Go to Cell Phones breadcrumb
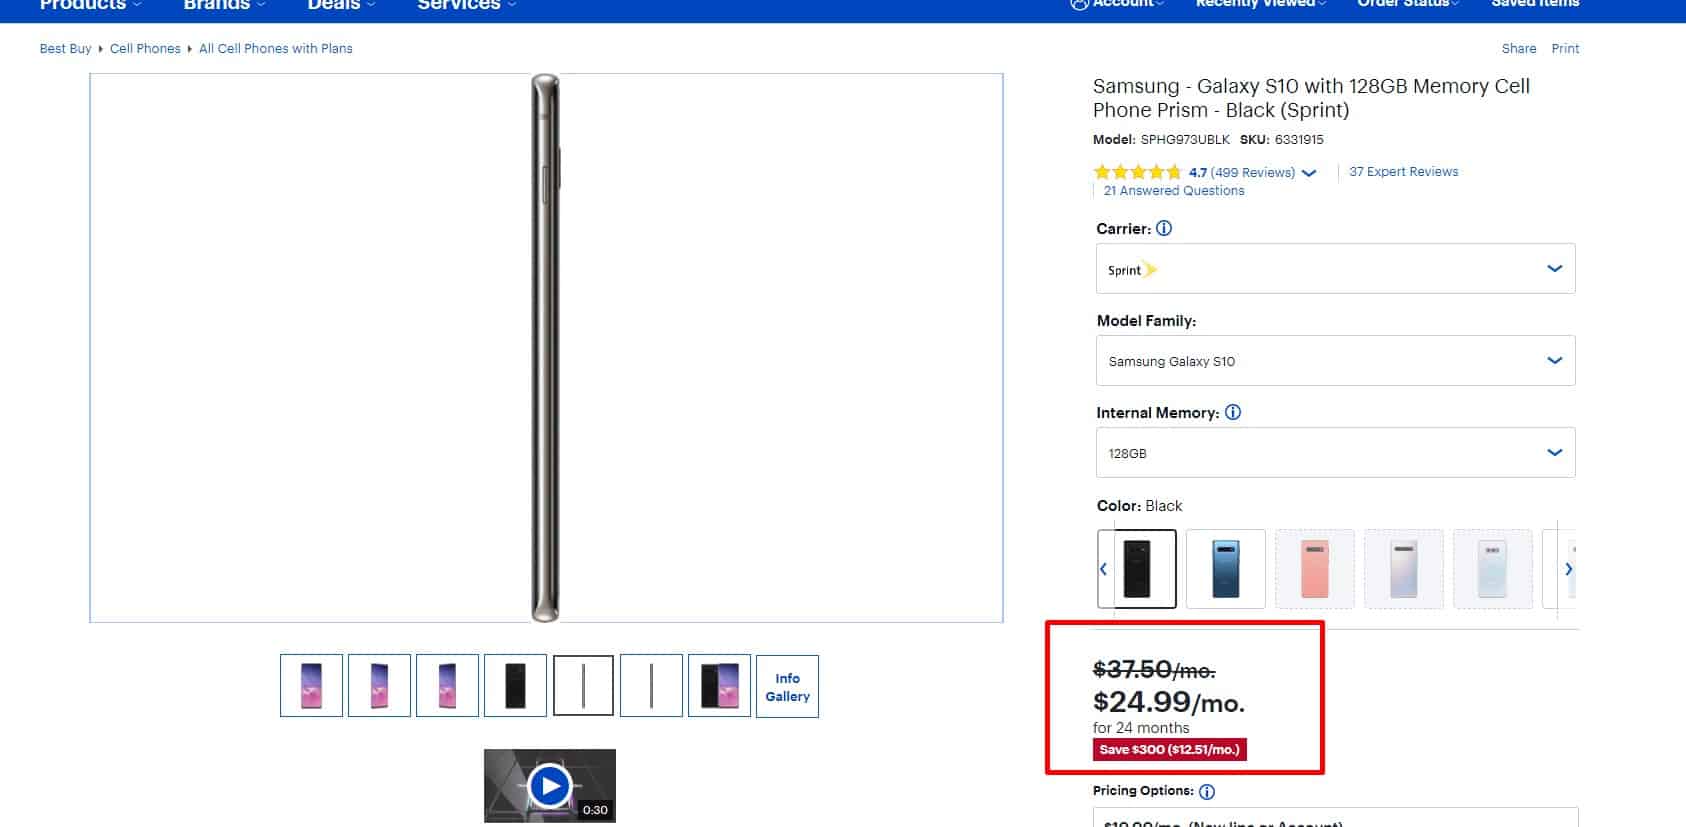1686x827 pixels. coord(145,49)
